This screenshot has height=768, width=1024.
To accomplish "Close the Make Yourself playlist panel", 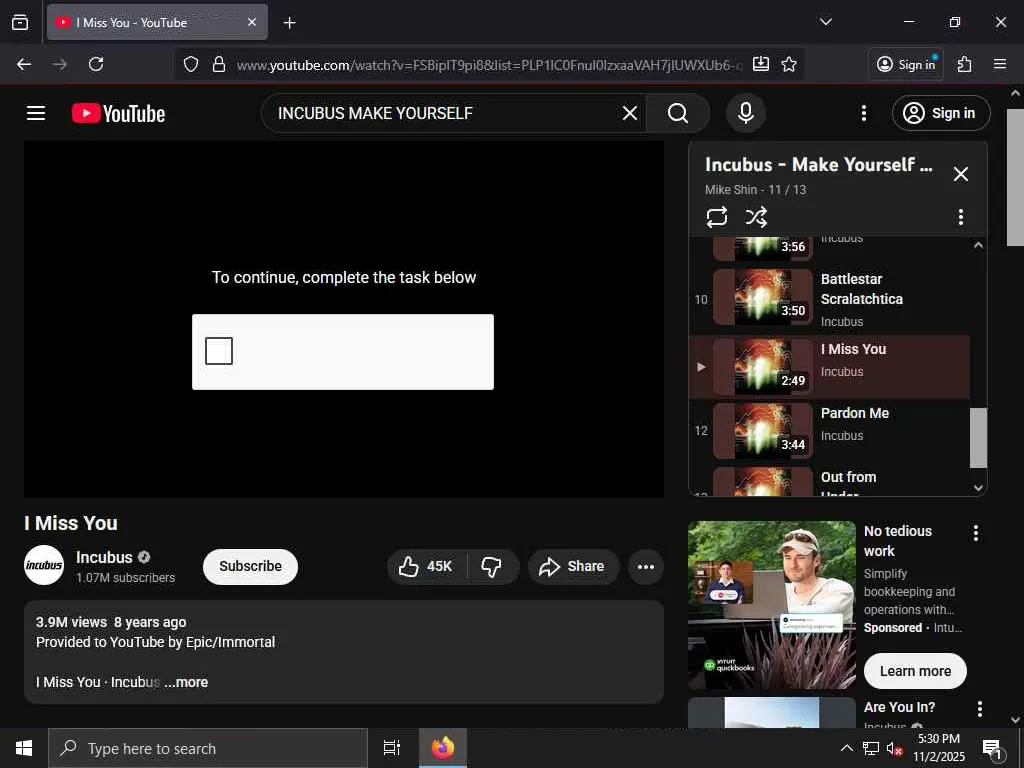I will (x=960, y=174).
